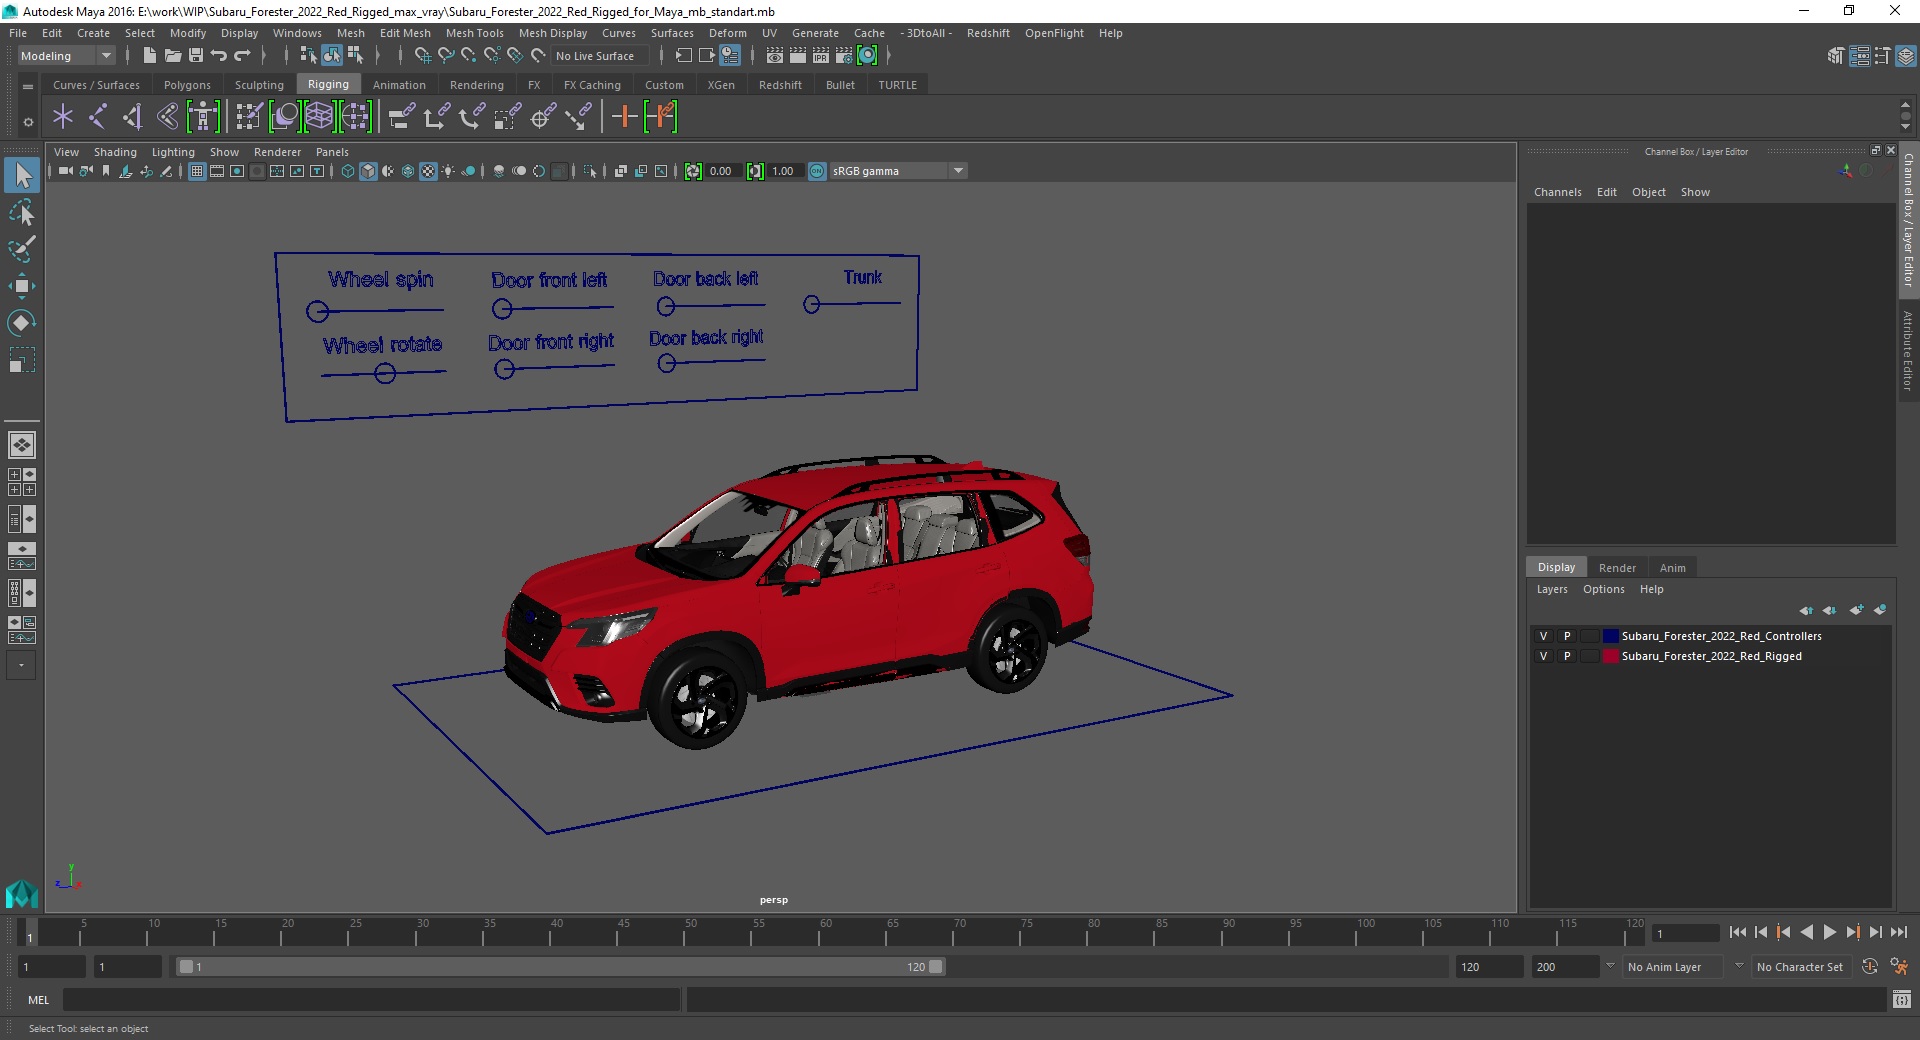Select the Create Joints shelf tool
Screen dimensions: 1920x1040
[98, 117]
